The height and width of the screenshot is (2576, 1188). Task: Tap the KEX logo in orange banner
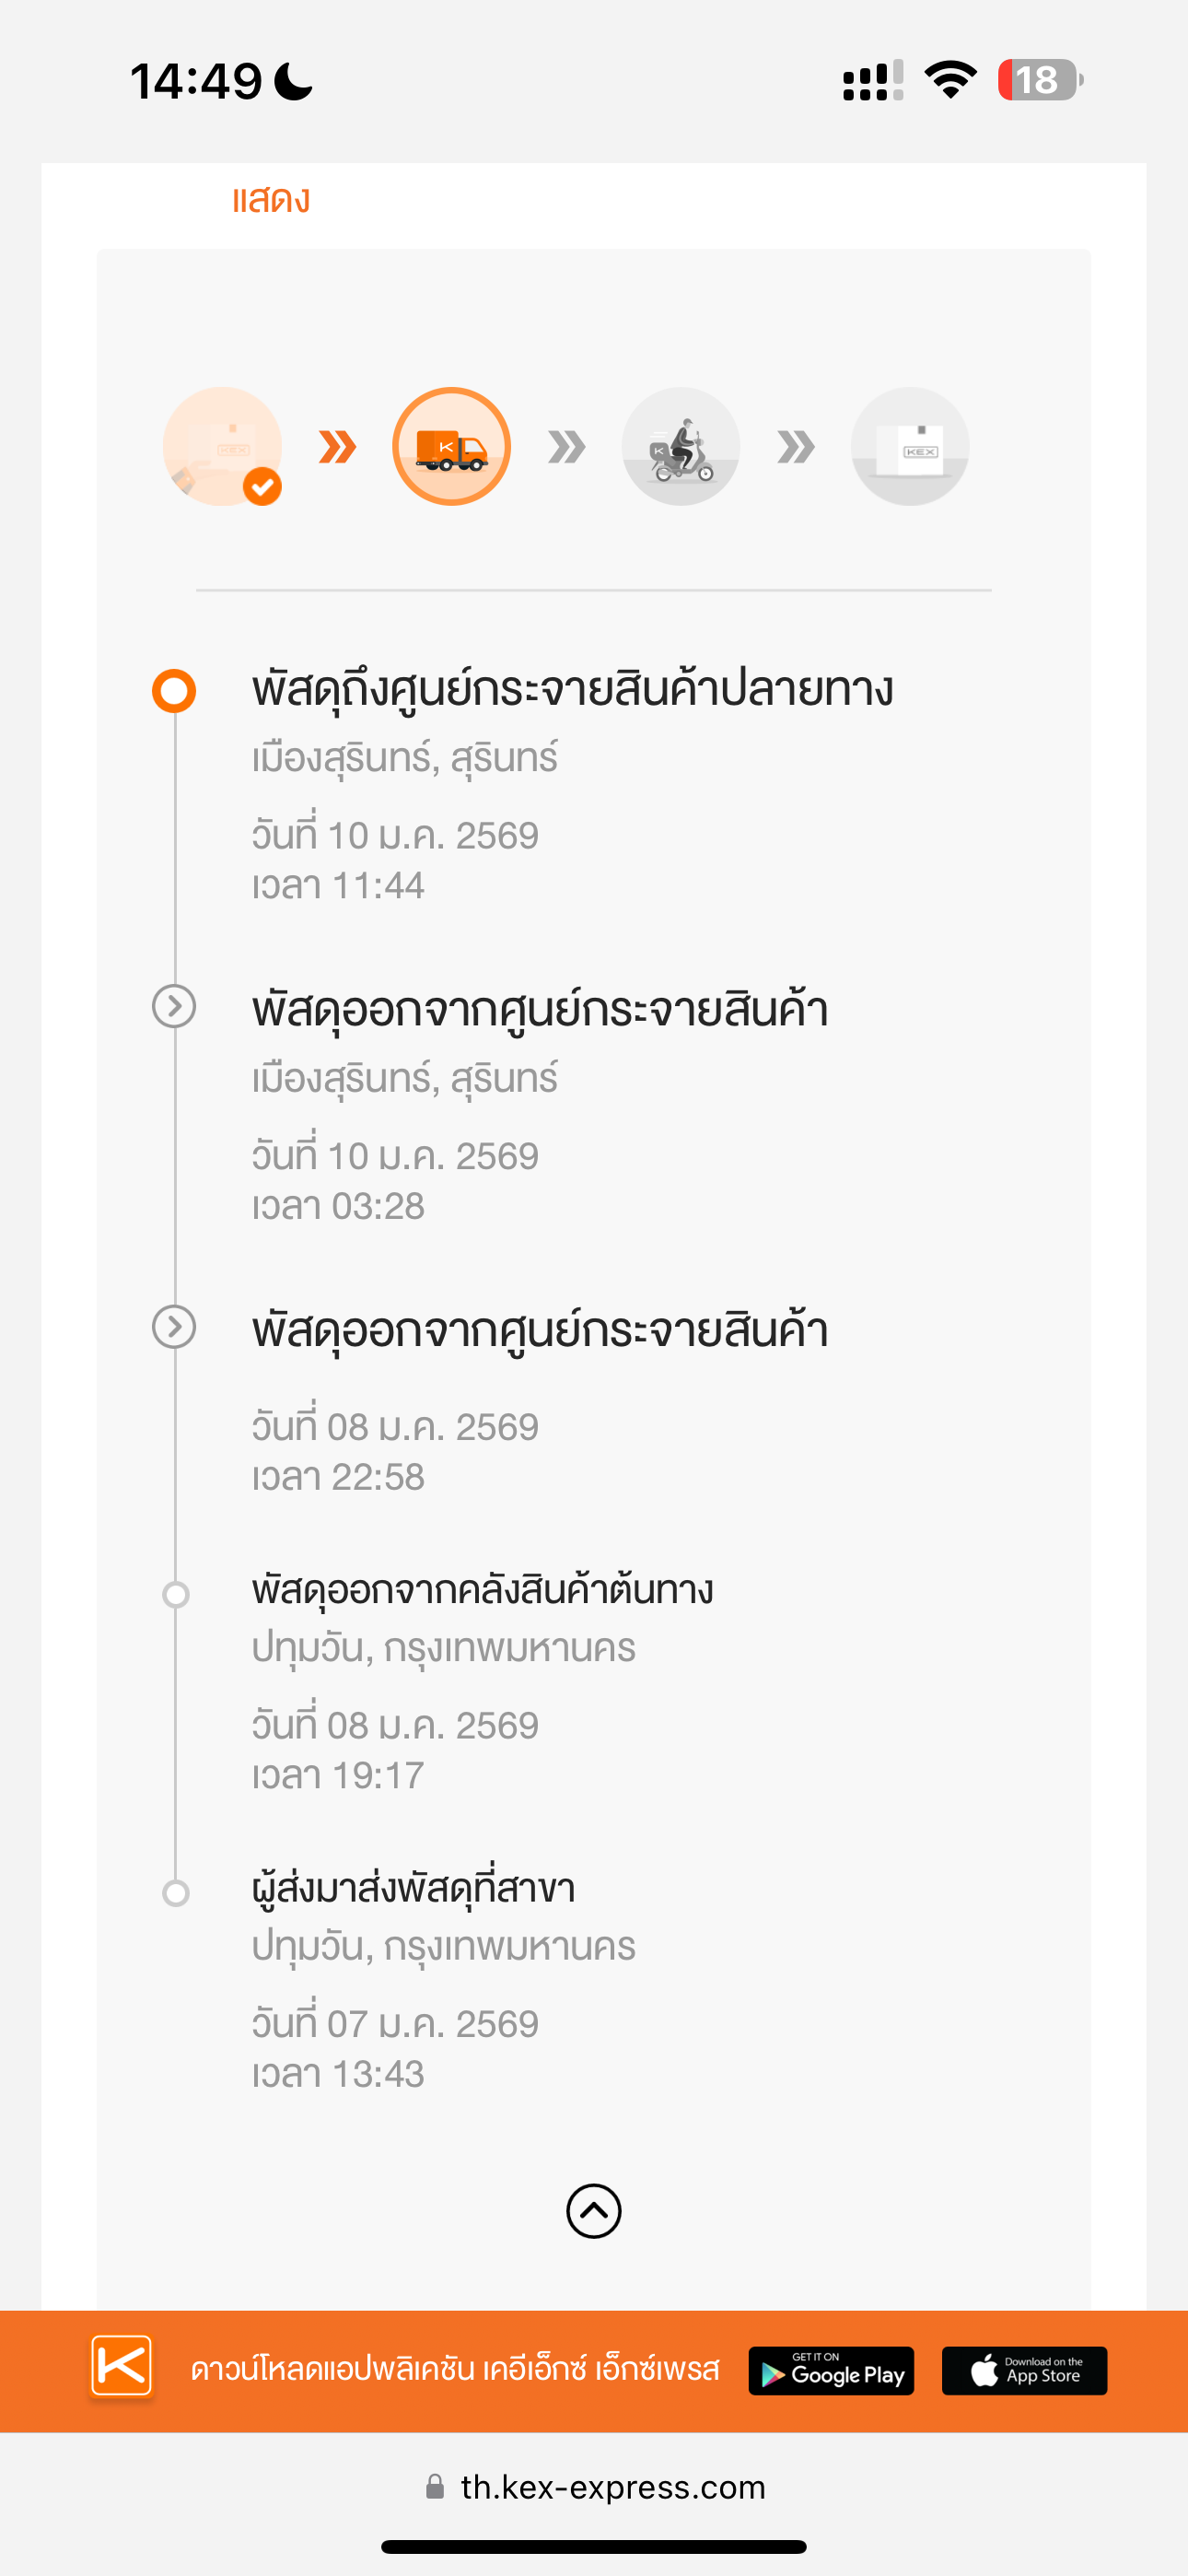tap(122, 2366)
